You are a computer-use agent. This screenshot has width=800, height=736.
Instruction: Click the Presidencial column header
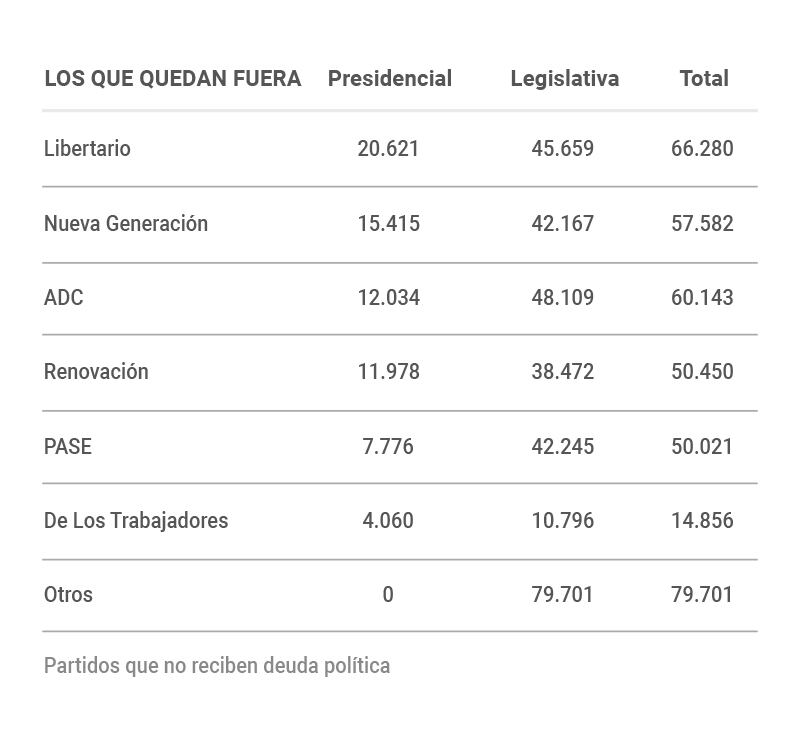tap(389, 79)
